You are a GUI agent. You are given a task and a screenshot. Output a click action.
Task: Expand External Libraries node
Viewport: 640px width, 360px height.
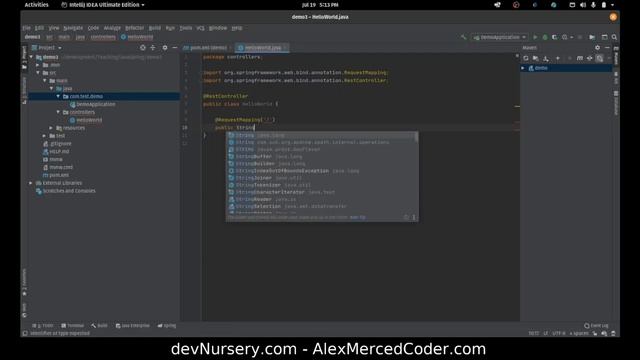[x=31, y=183]
